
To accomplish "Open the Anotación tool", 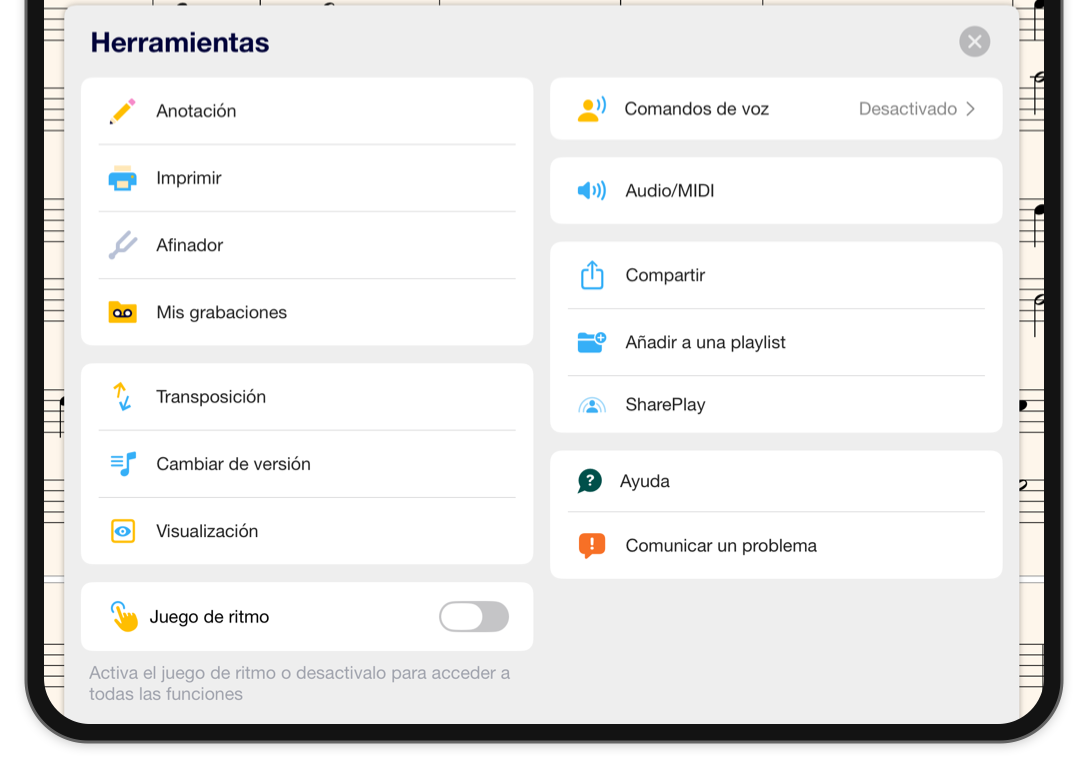I will 307,111.
